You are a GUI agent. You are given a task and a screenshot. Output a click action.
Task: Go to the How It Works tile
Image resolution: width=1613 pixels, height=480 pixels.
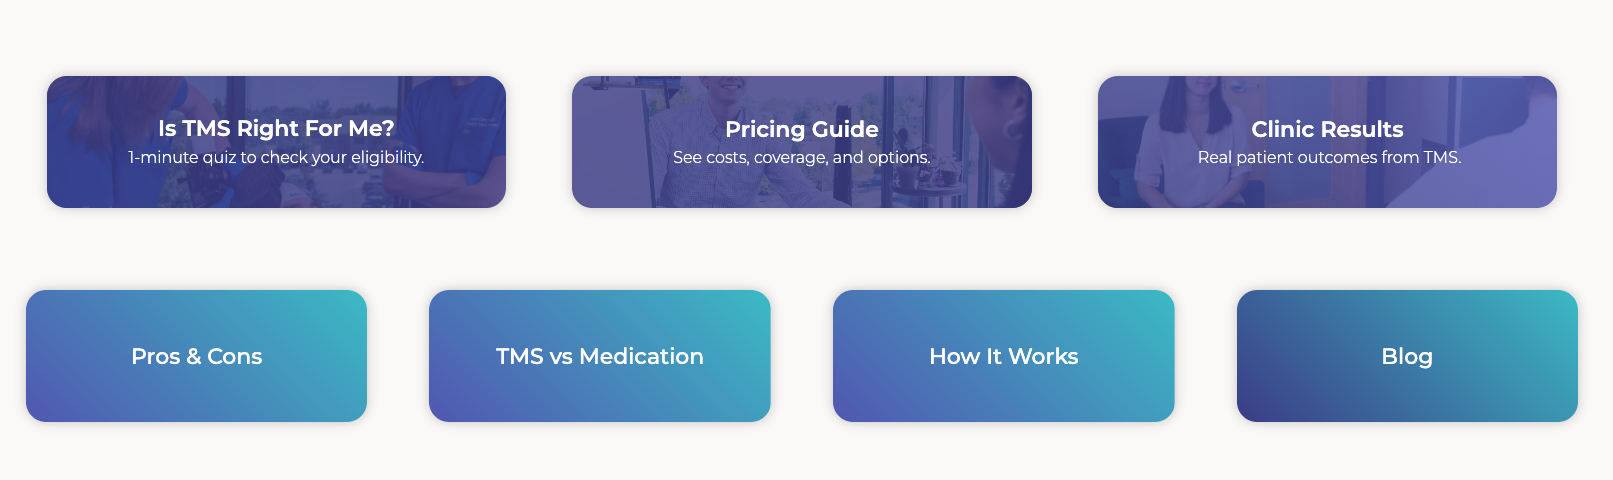1004,356
